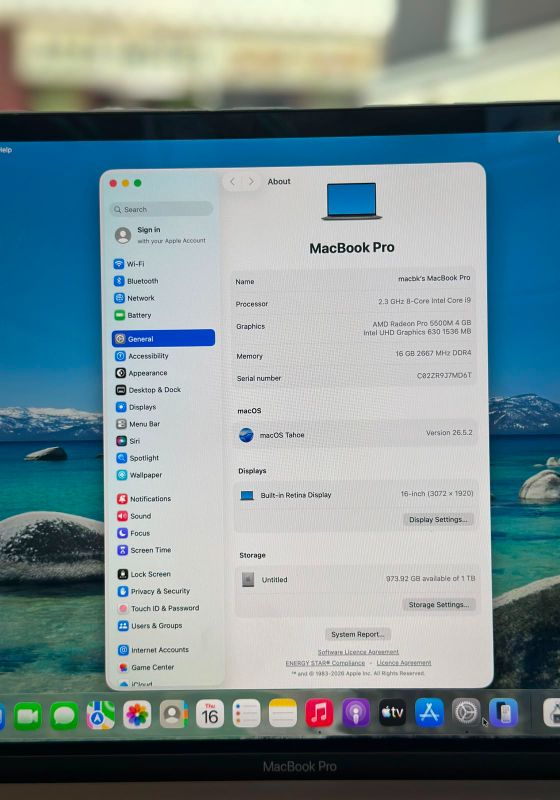Open Accessibility settings
The width and height of the screenshot is (560, 800).
142,356
